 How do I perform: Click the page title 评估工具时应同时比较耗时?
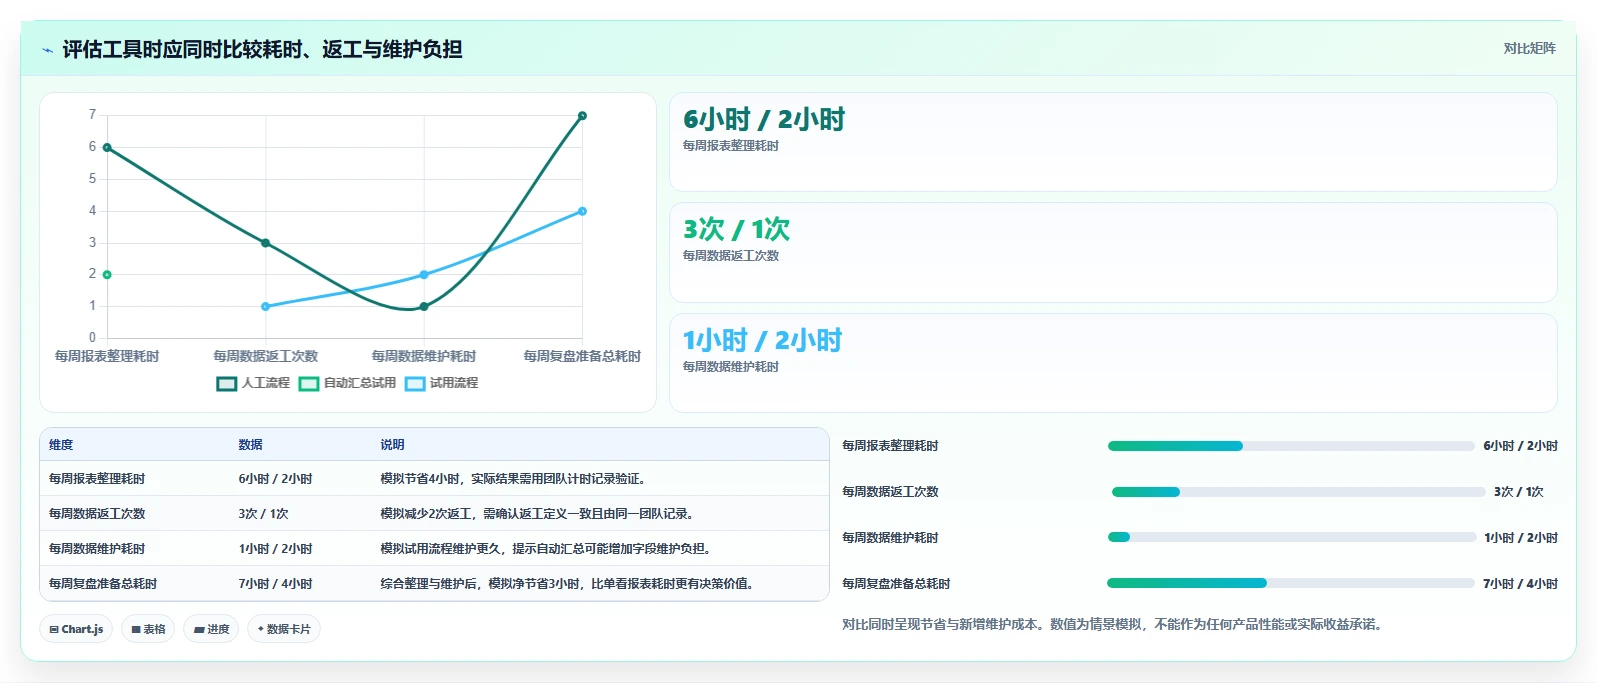click(262, 50)
